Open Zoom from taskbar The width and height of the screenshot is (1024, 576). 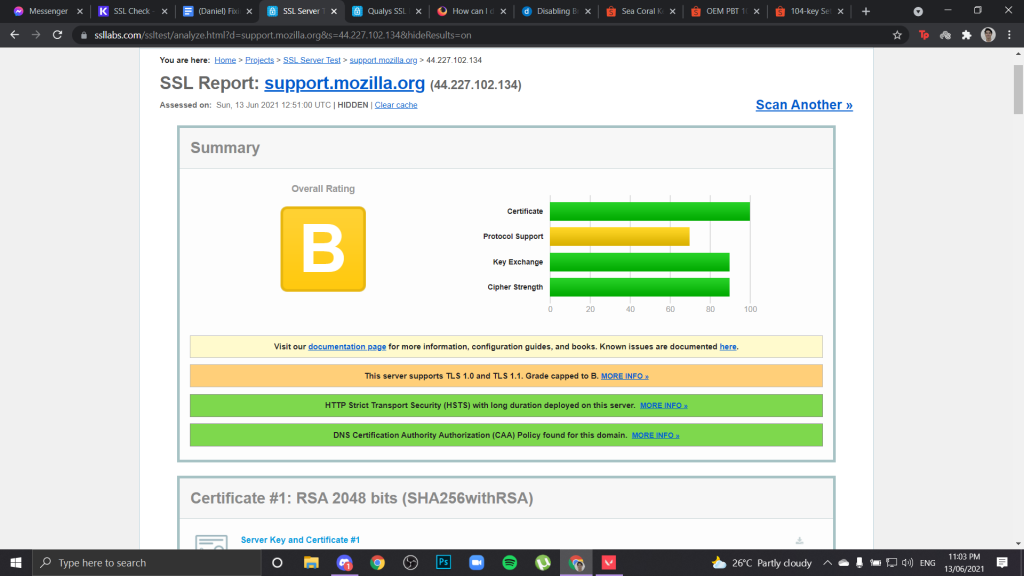[477, 562]
